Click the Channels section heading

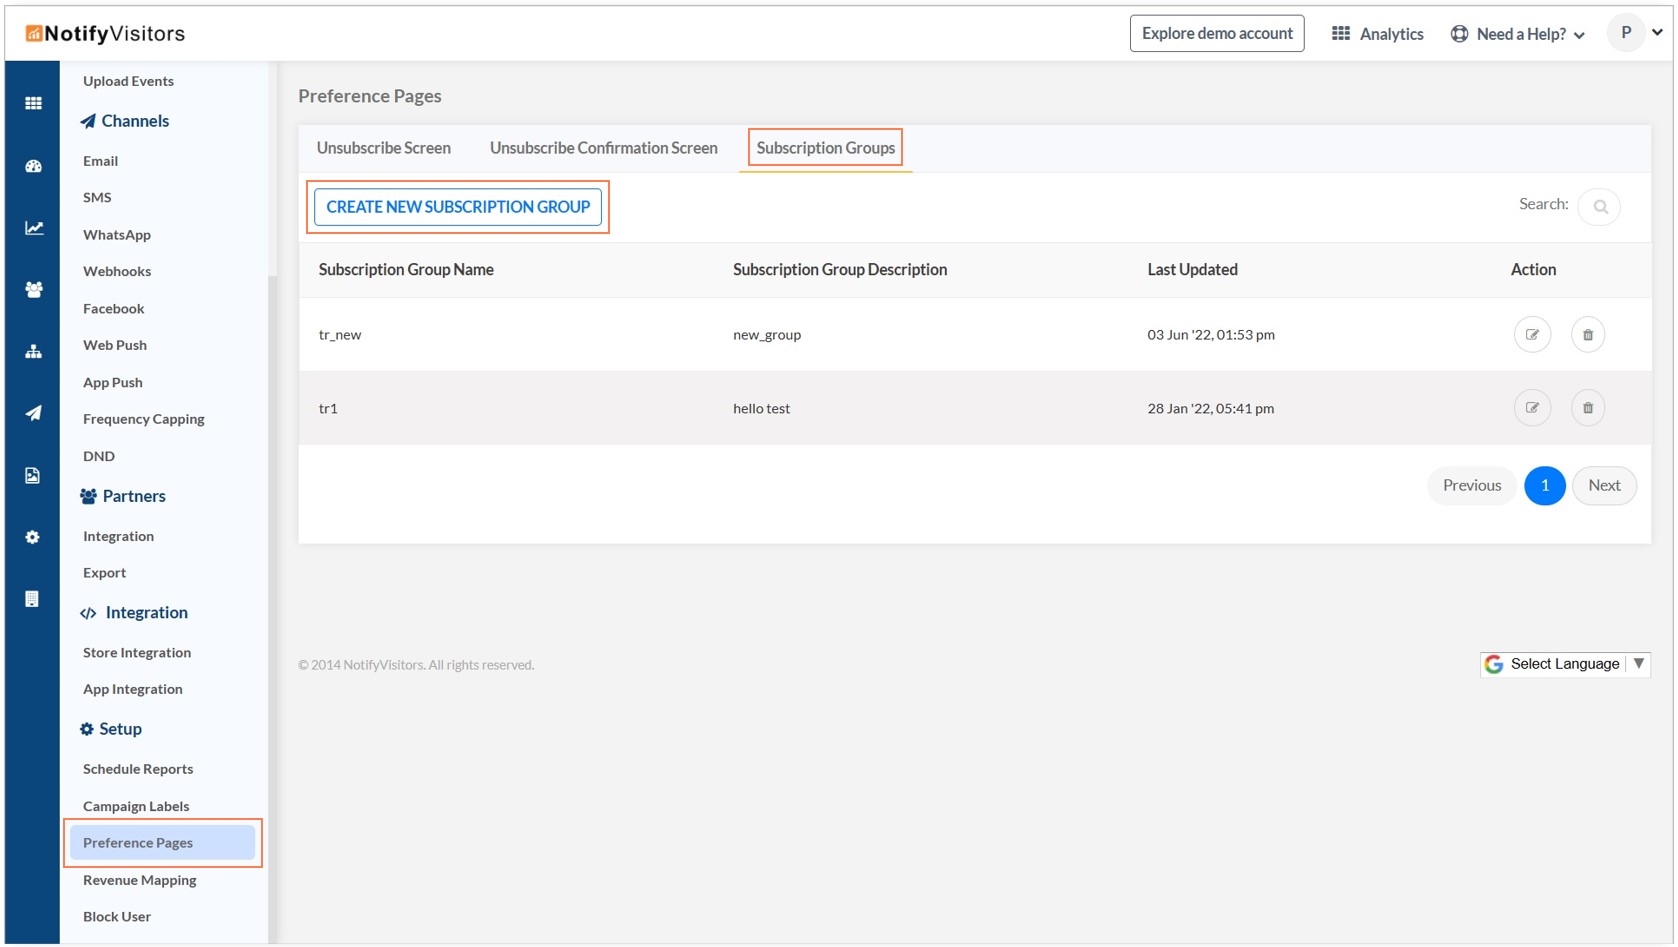124,121
